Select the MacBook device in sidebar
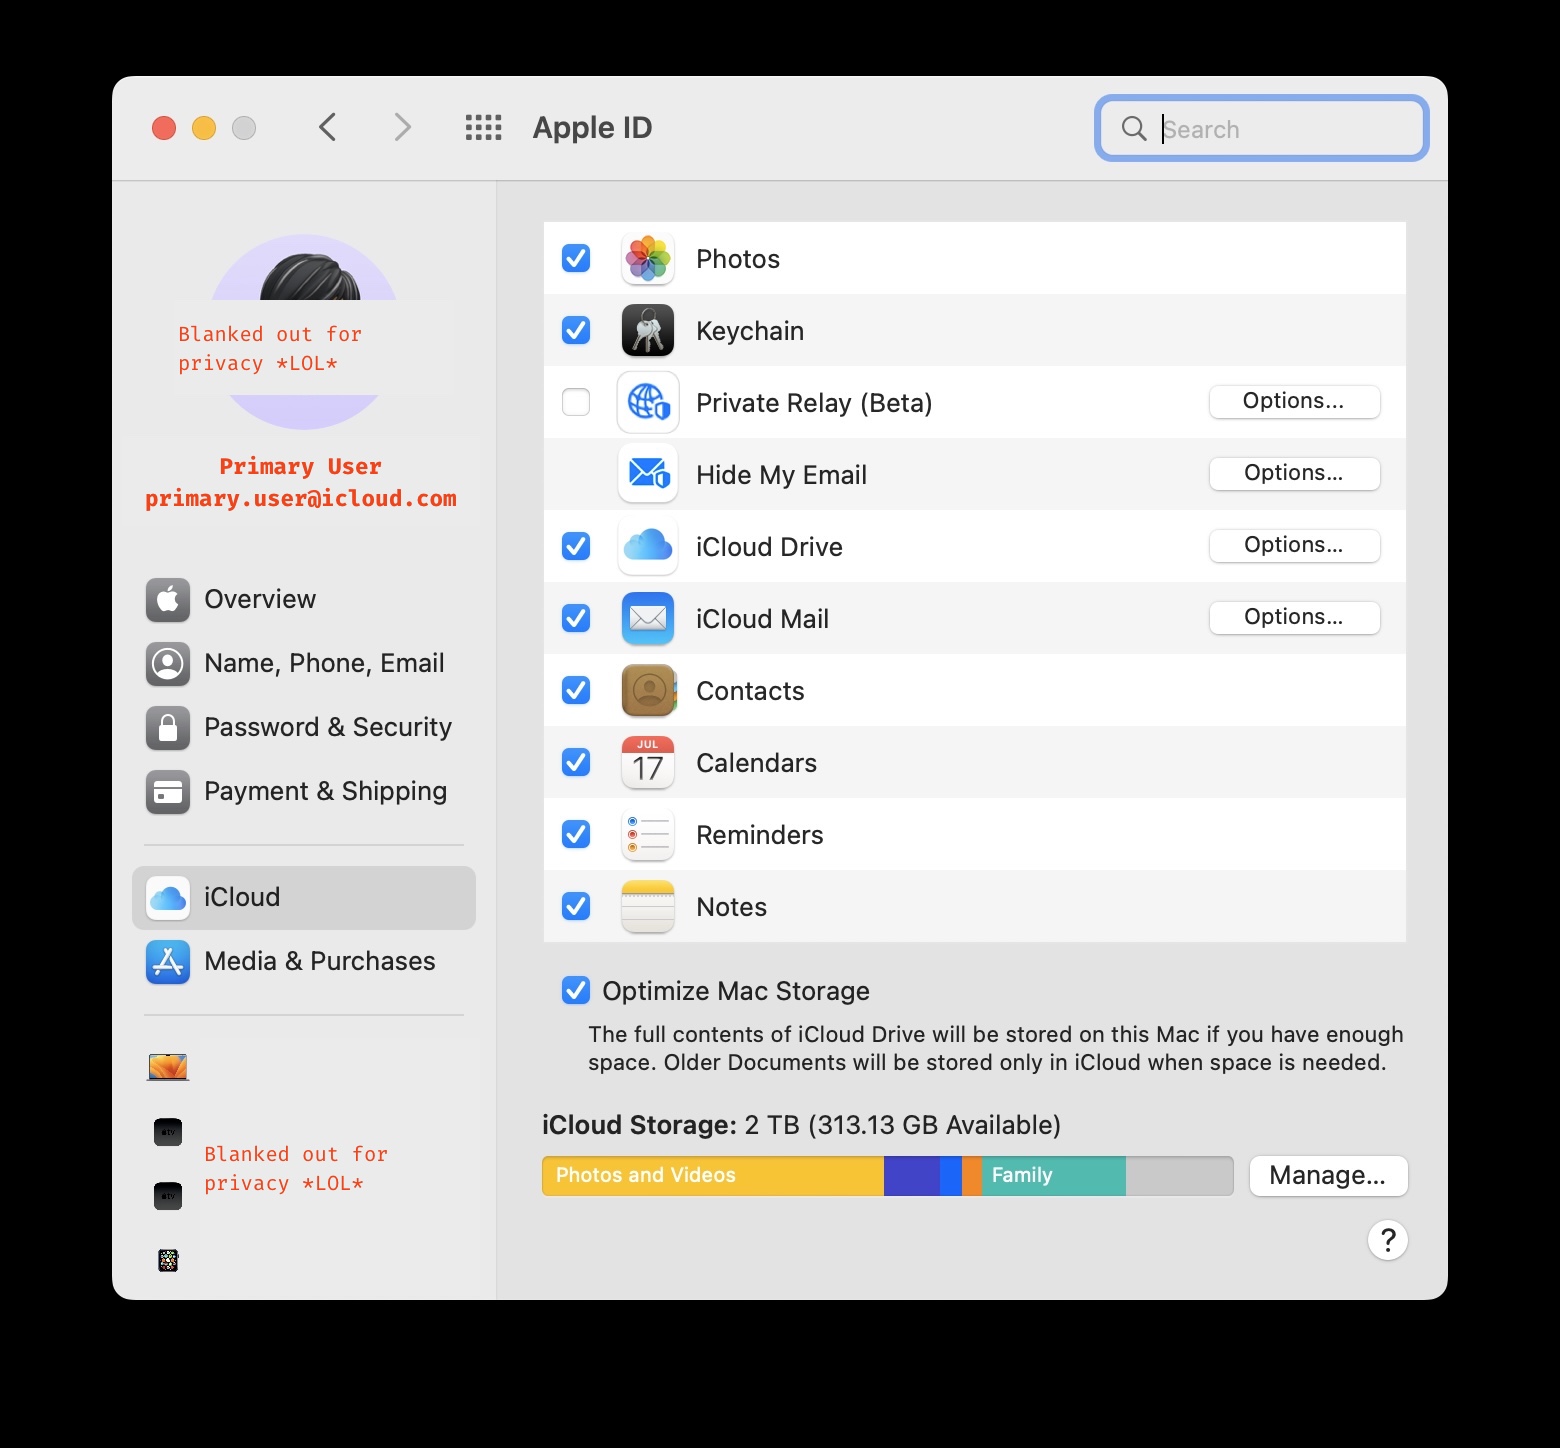Viewport: 1560px width, 1448px height. 168,1067
